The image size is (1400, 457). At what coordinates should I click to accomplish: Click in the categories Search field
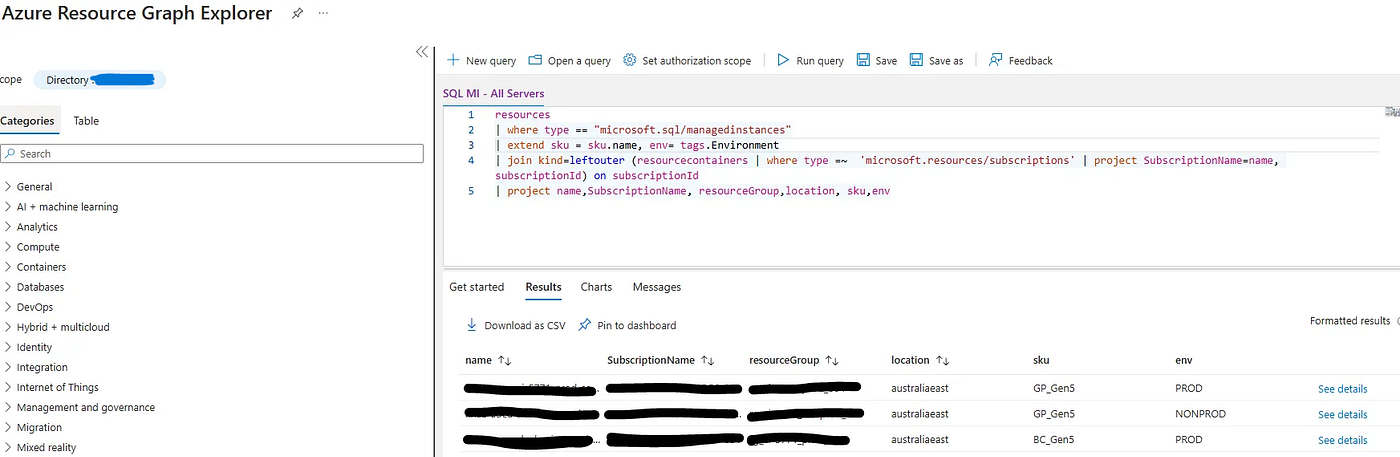click(213, 154)
